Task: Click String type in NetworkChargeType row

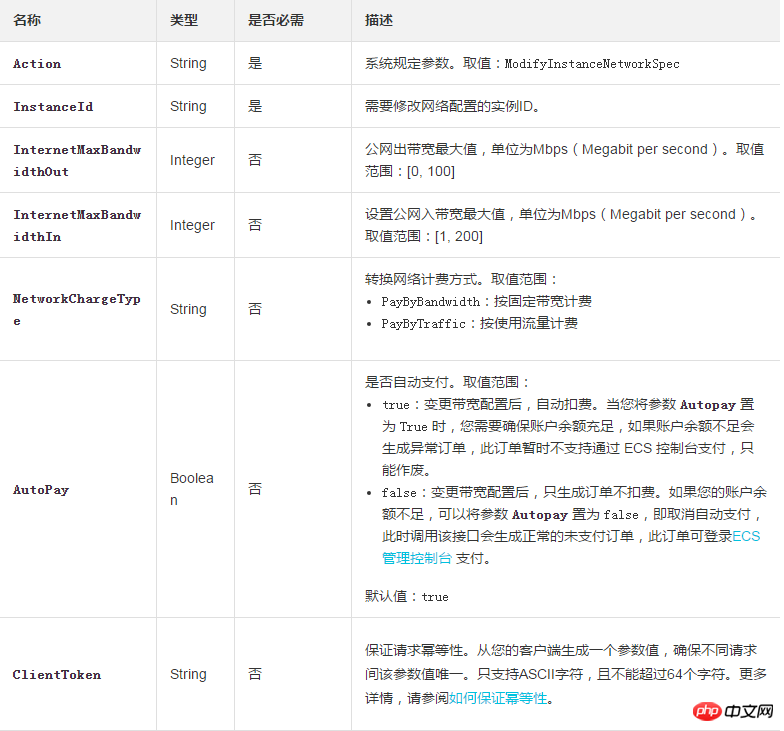Action: 188,310
